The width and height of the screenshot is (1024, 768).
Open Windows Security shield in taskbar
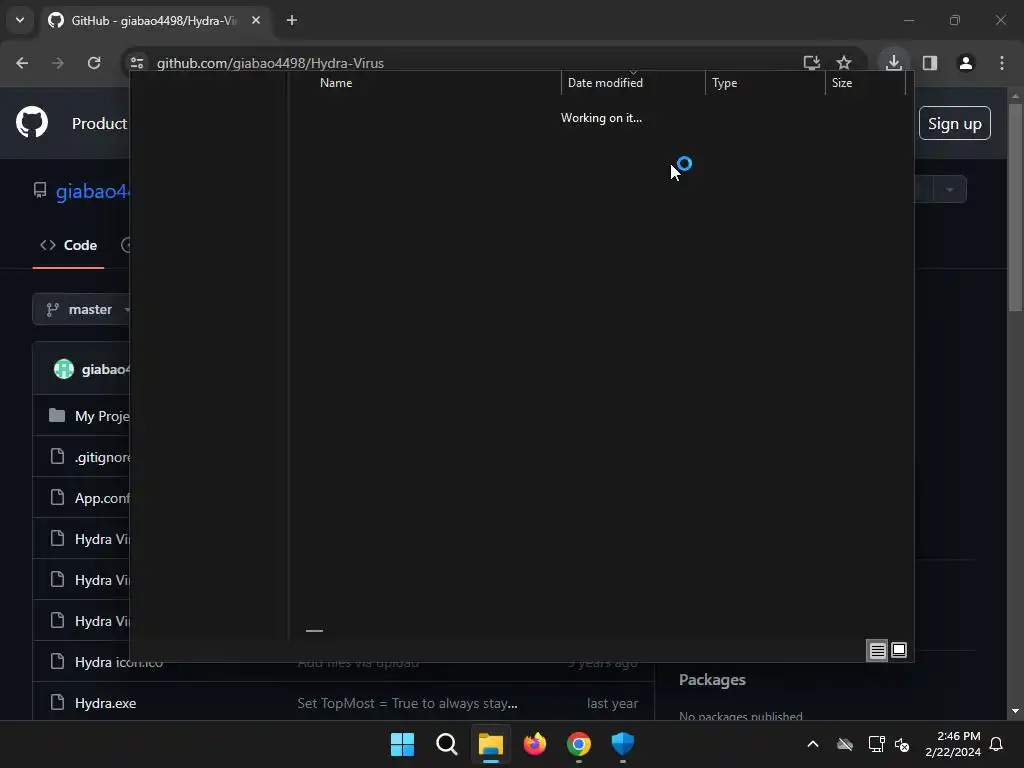[622, 744]
